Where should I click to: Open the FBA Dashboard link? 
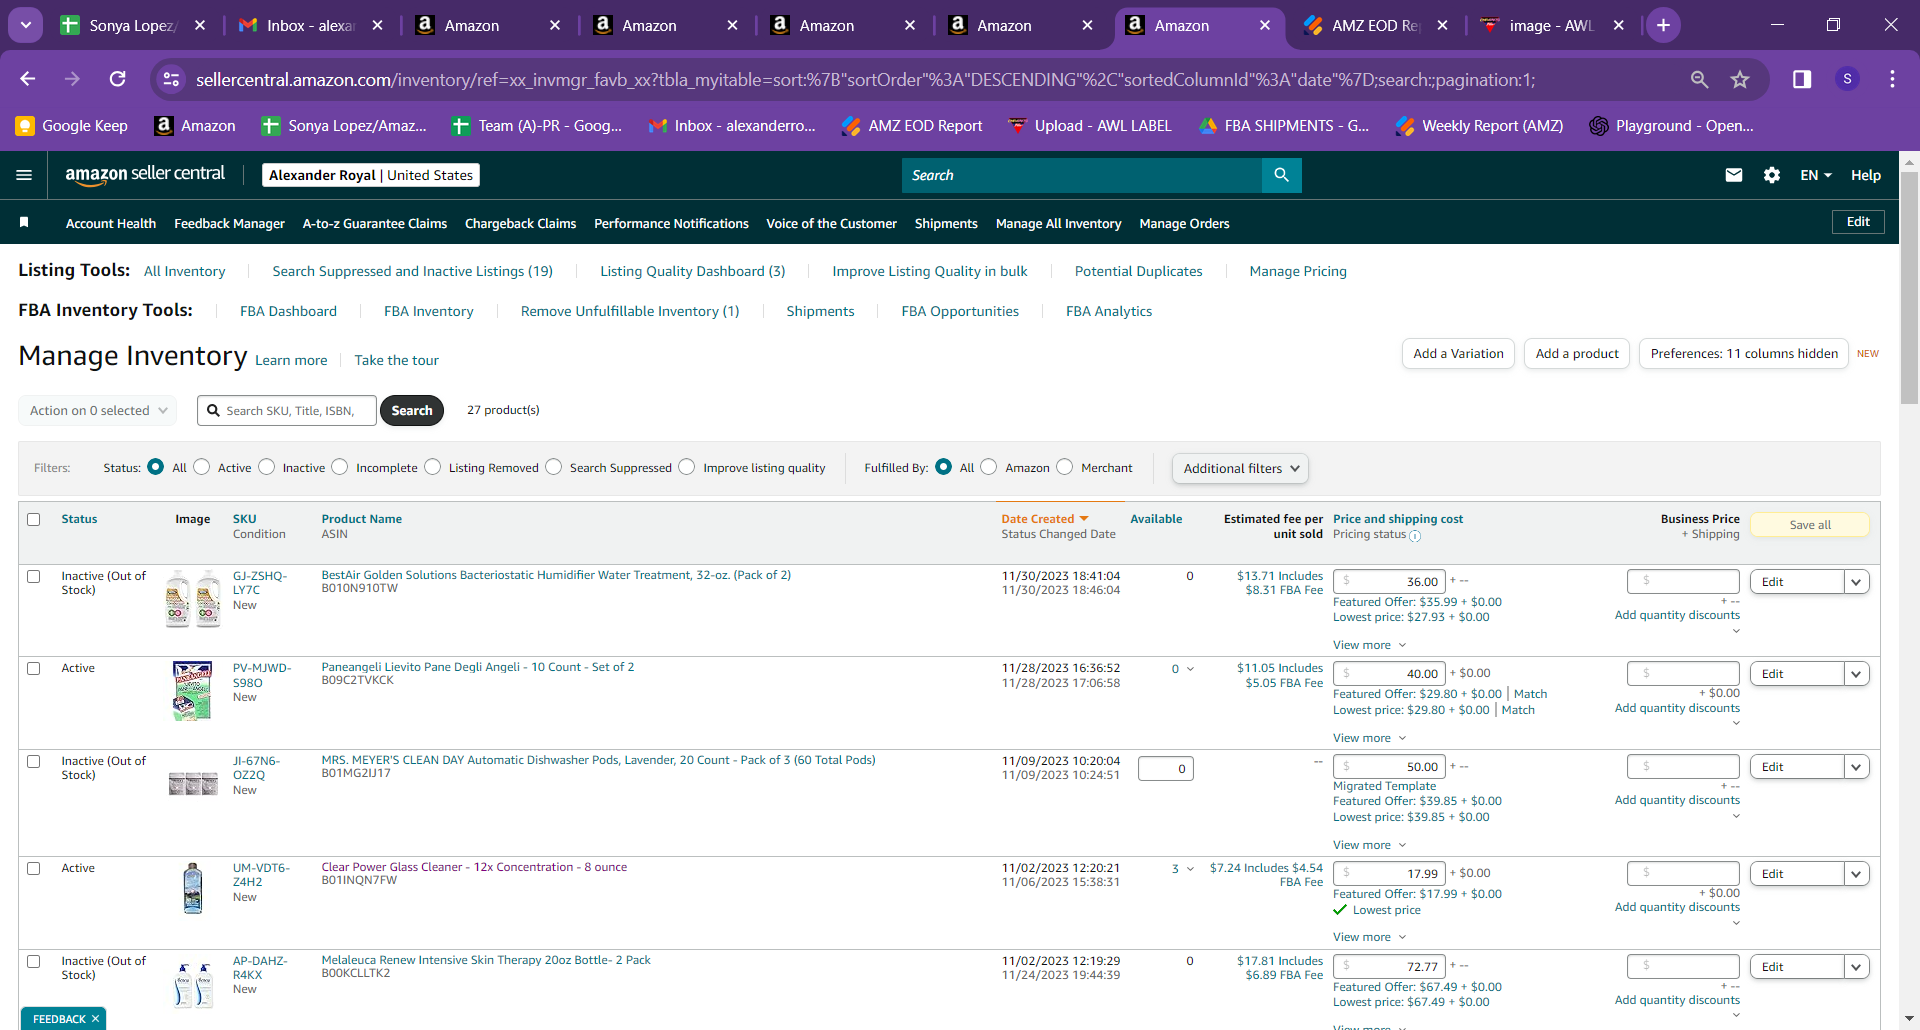[x=288, y=311]
